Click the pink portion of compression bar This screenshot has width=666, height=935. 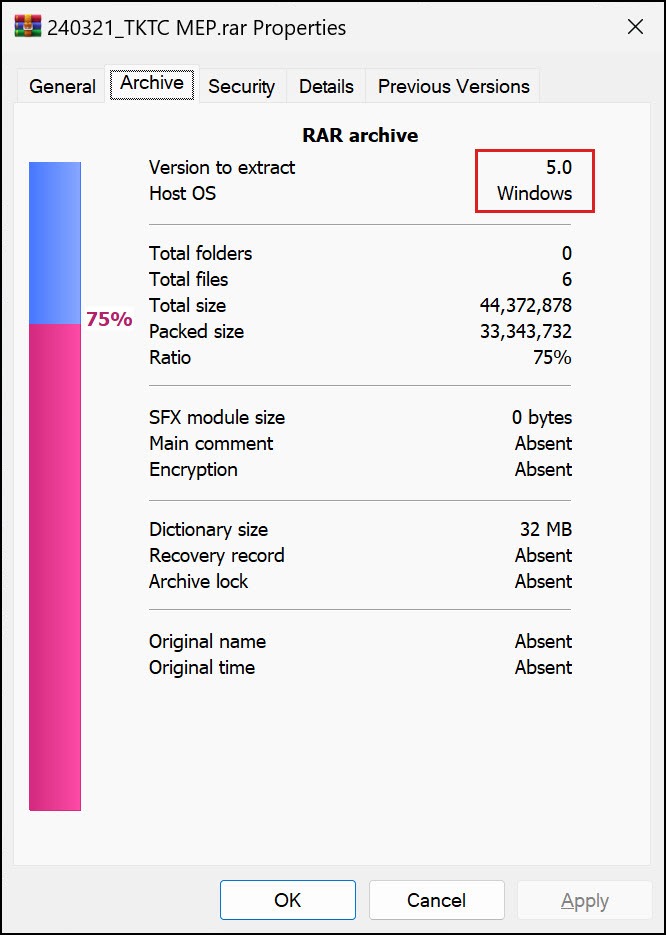(55, 566)
